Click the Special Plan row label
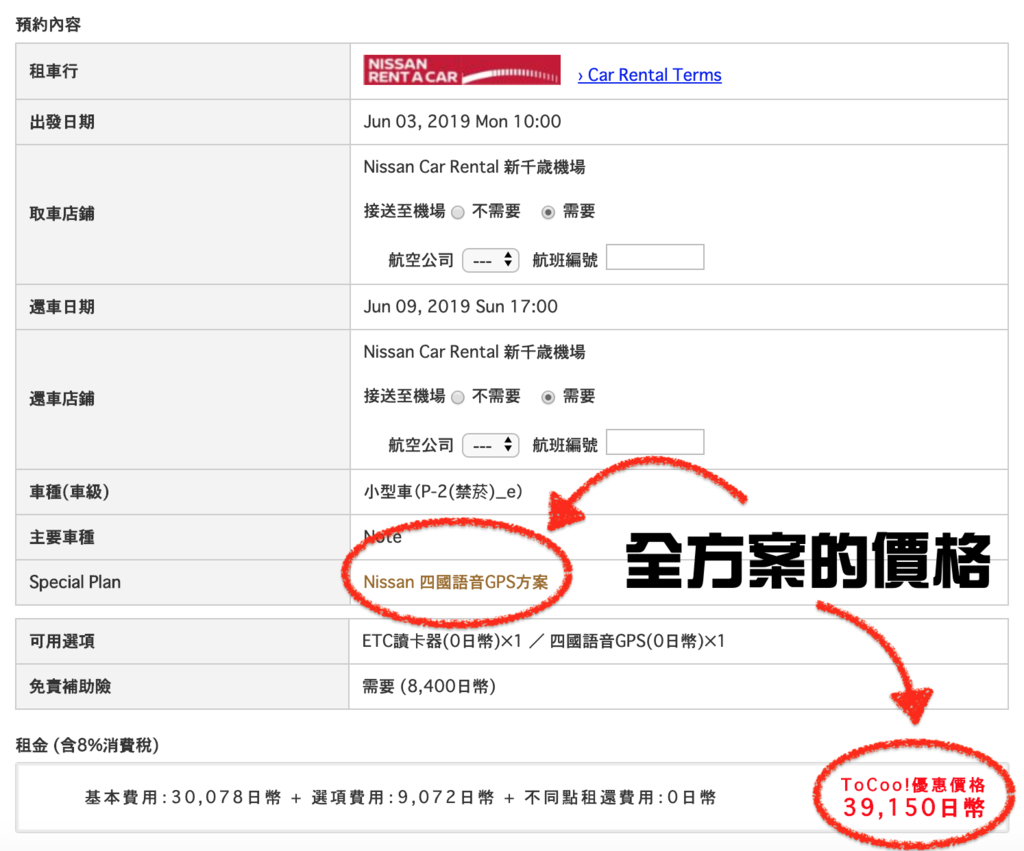The height and width of the screenshot is (851, 1024). (x=75, y=582)
